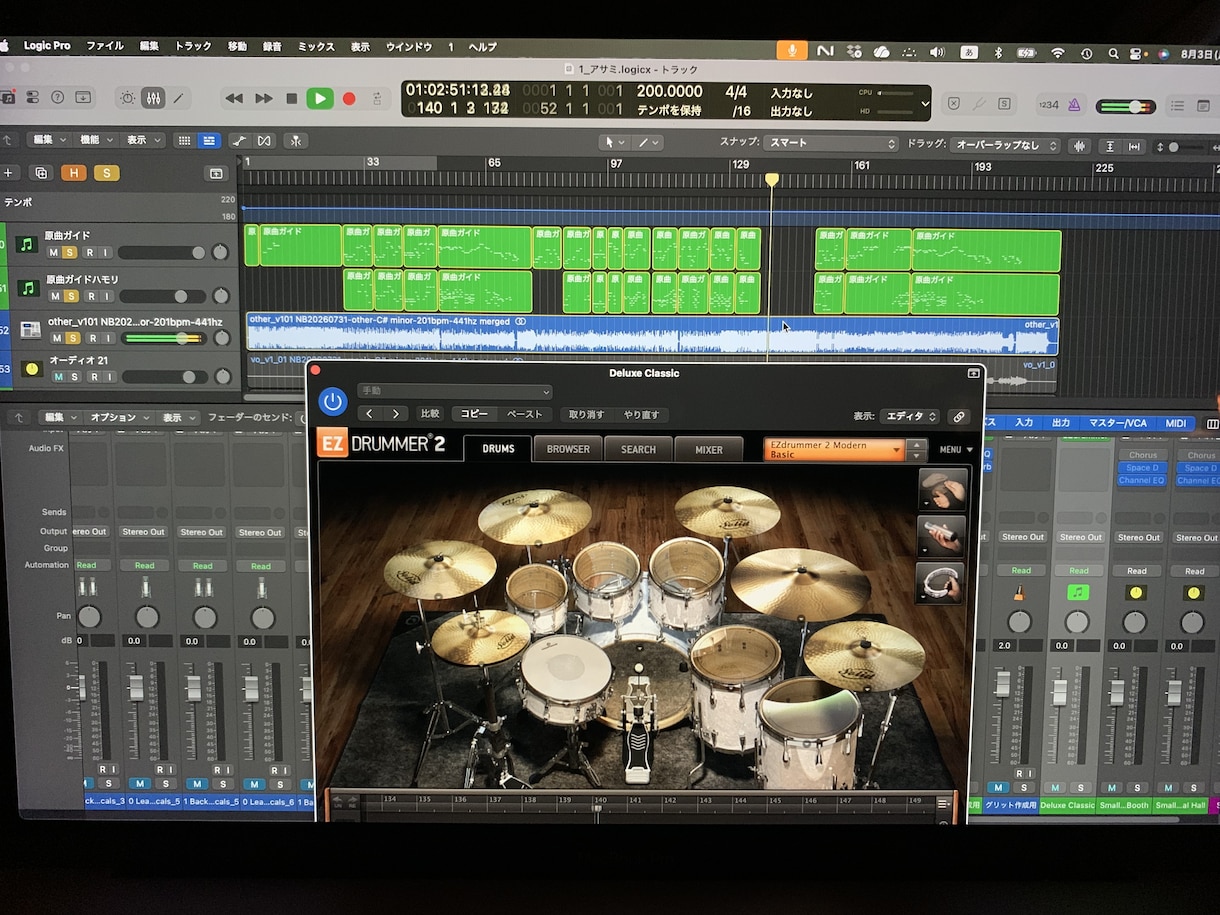This screenshot has width=1220, height=915.
Task: Open Smart Controls dial icon
Action: point(127,98)
